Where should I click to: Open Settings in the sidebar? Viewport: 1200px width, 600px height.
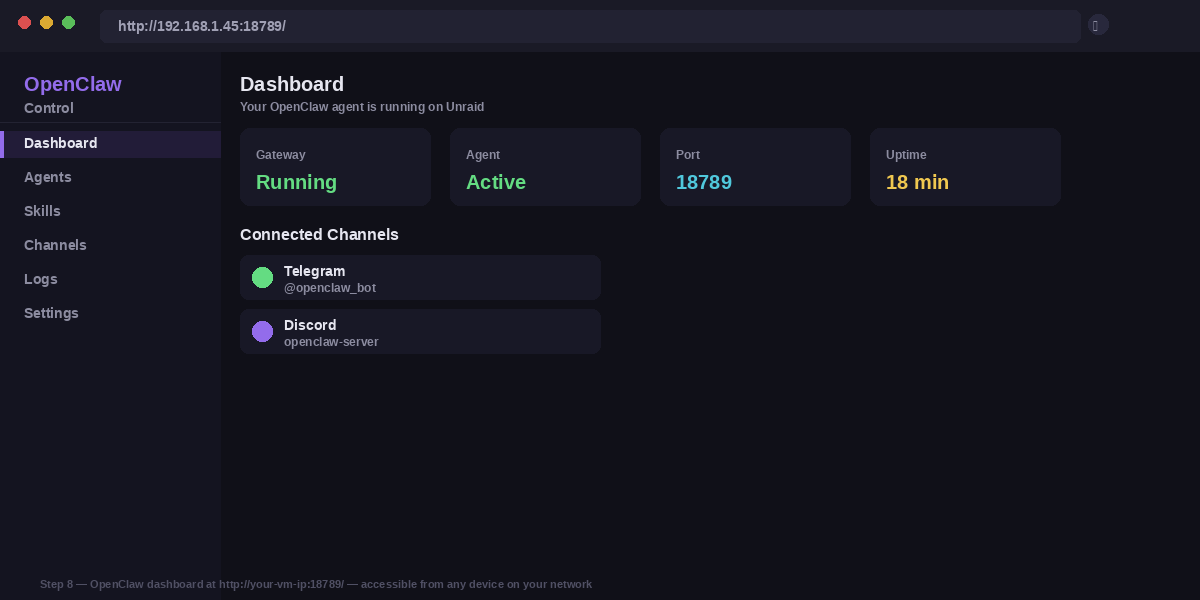click(51, 314)
